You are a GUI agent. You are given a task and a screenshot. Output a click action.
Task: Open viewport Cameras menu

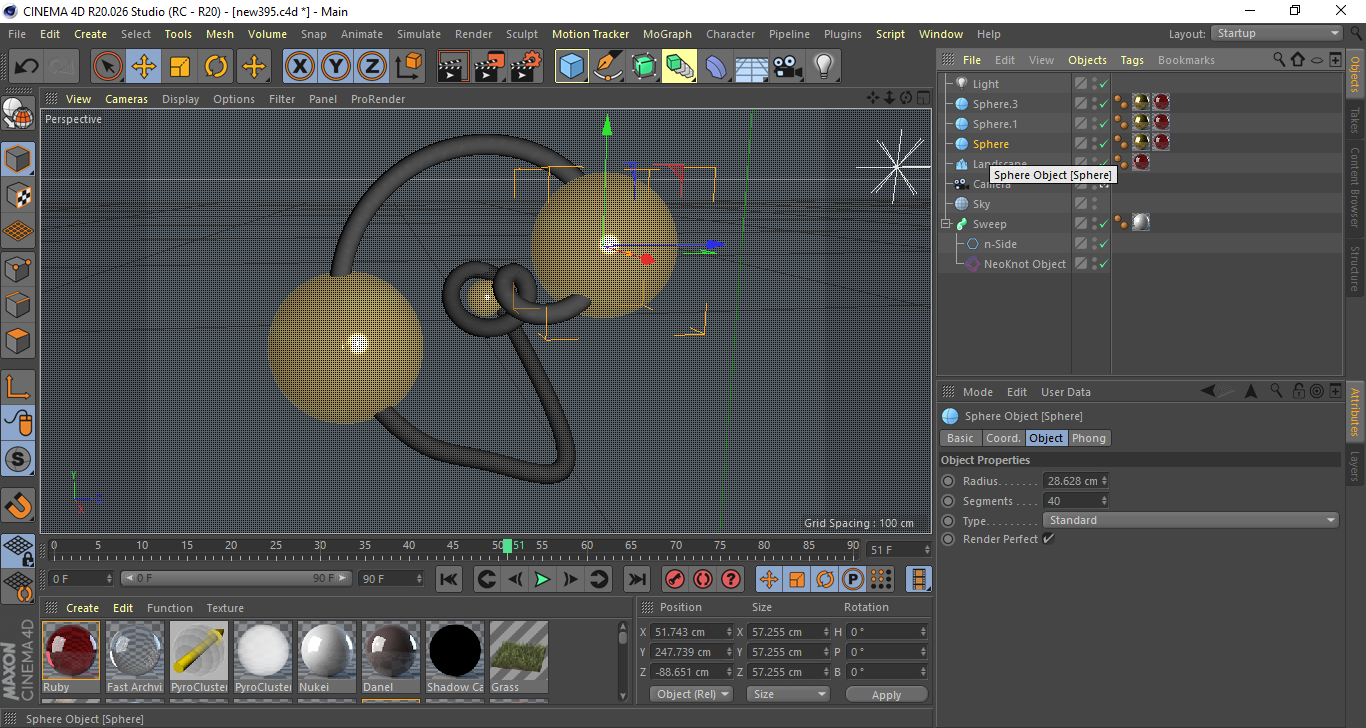point(127,99)
